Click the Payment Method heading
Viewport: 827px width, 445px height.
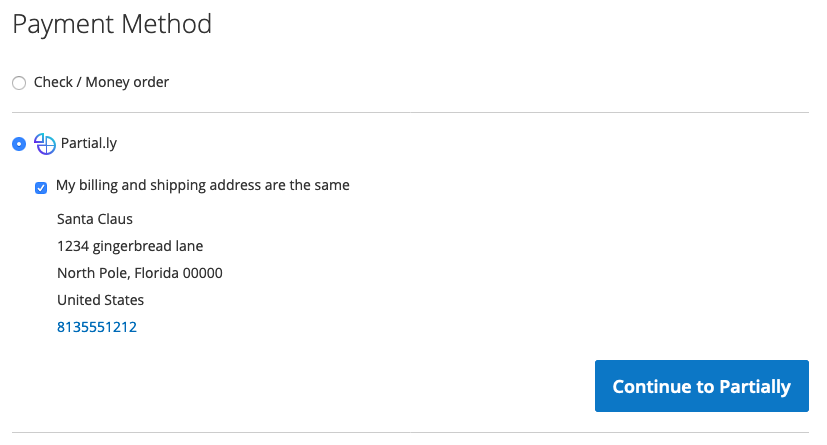112,24
